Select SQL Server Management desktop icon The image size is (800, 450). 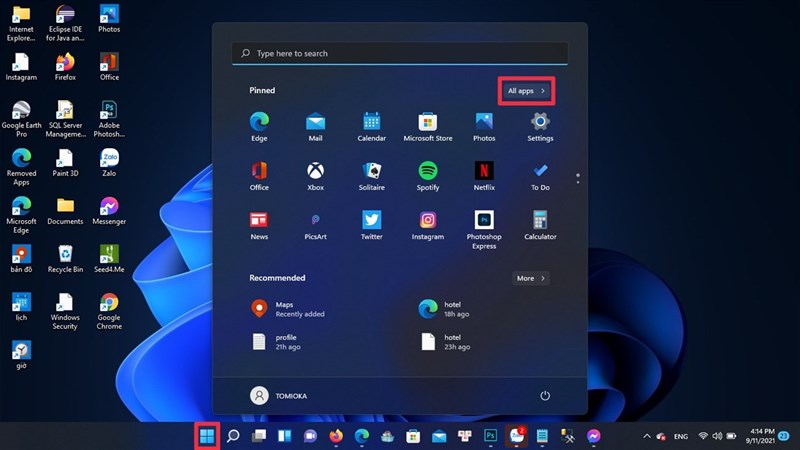click(x=65, y=119)
